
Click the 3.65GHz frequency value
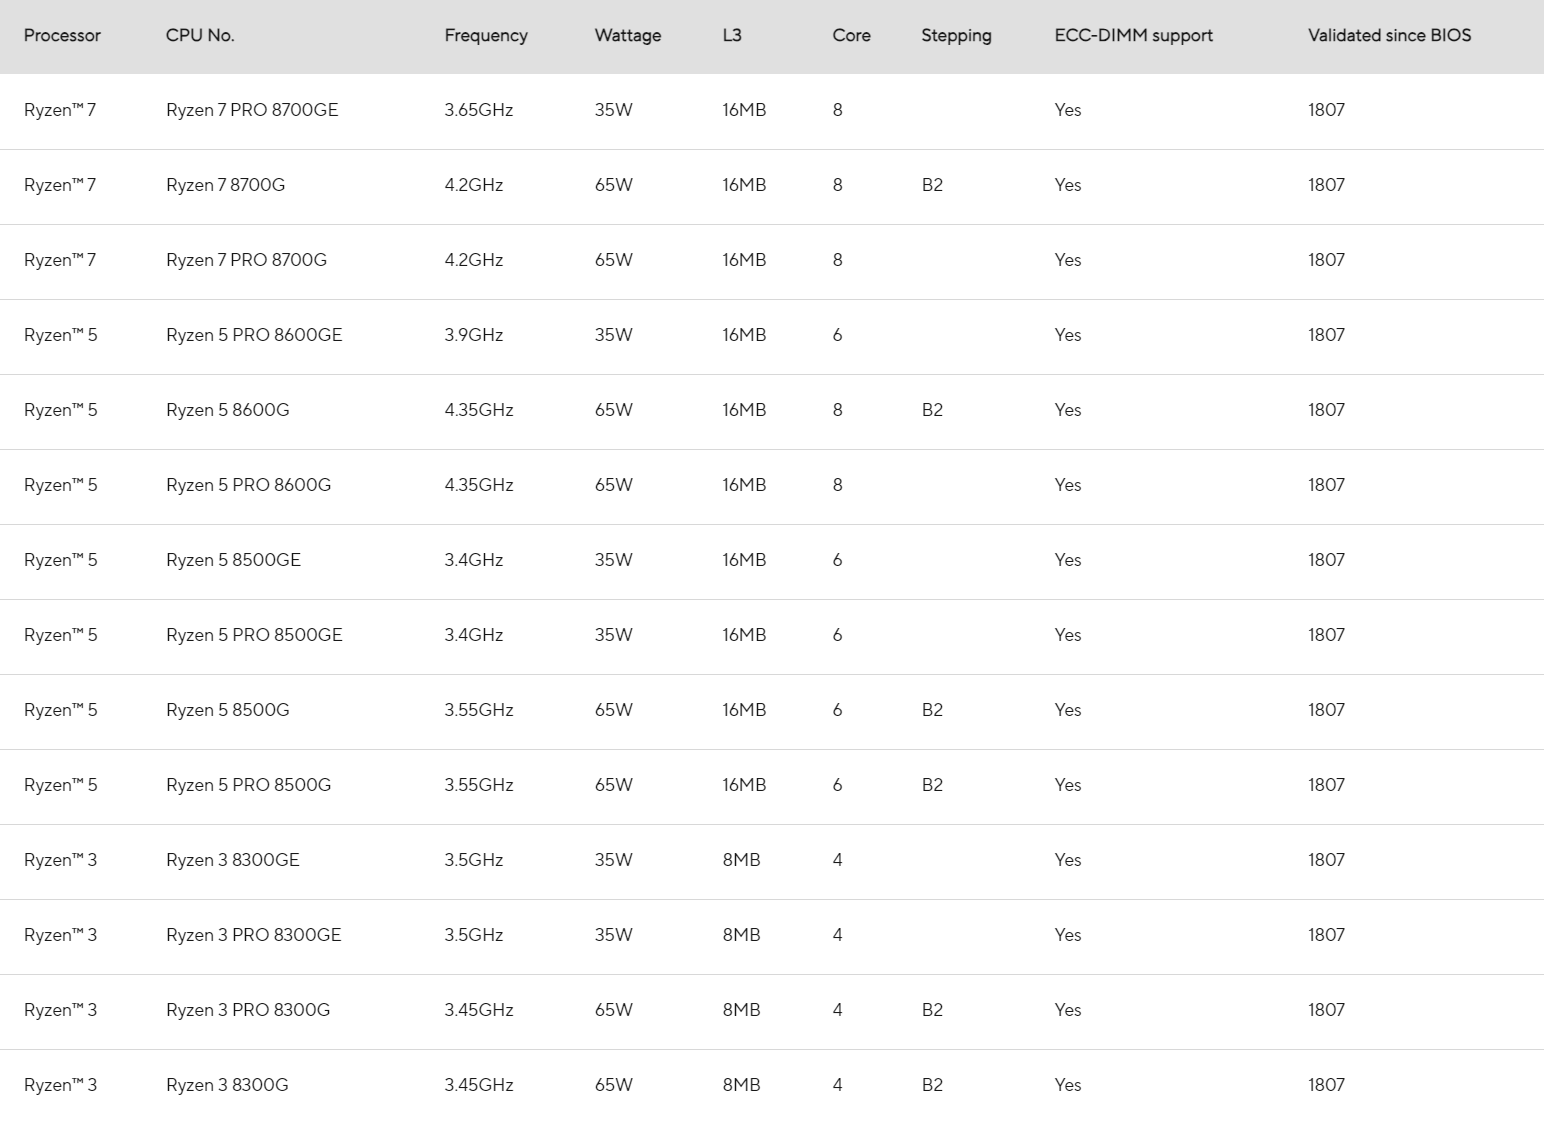click(x=478, y=110)
